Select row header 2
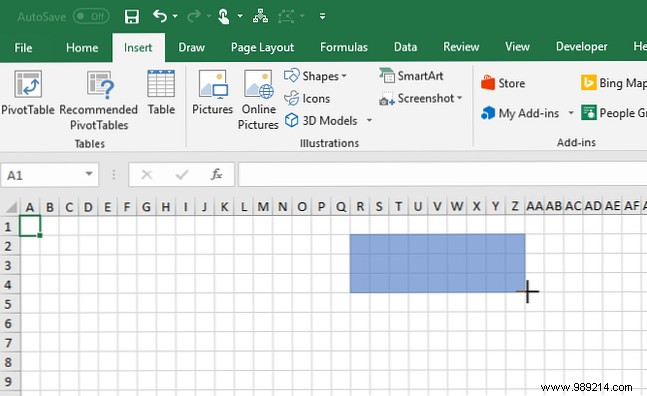 [8, 246]
